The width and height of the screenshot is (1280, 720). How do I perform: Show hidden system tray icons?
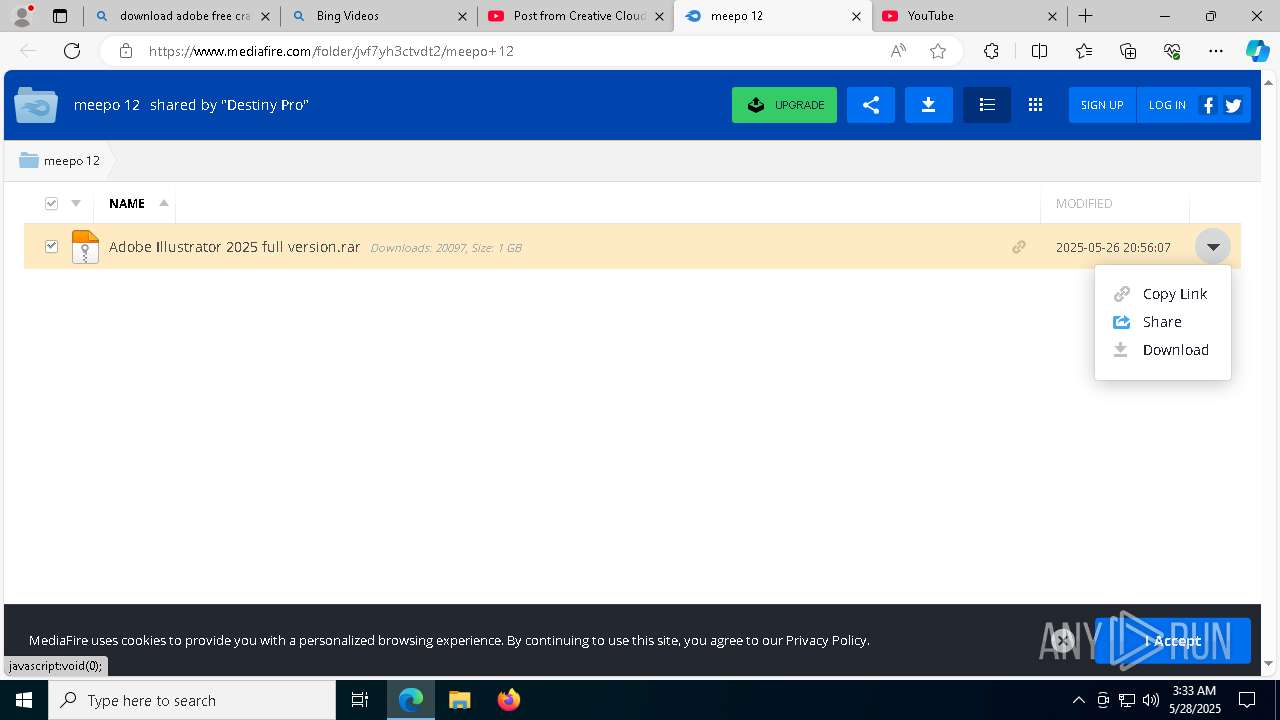[x=1078, y=700]
